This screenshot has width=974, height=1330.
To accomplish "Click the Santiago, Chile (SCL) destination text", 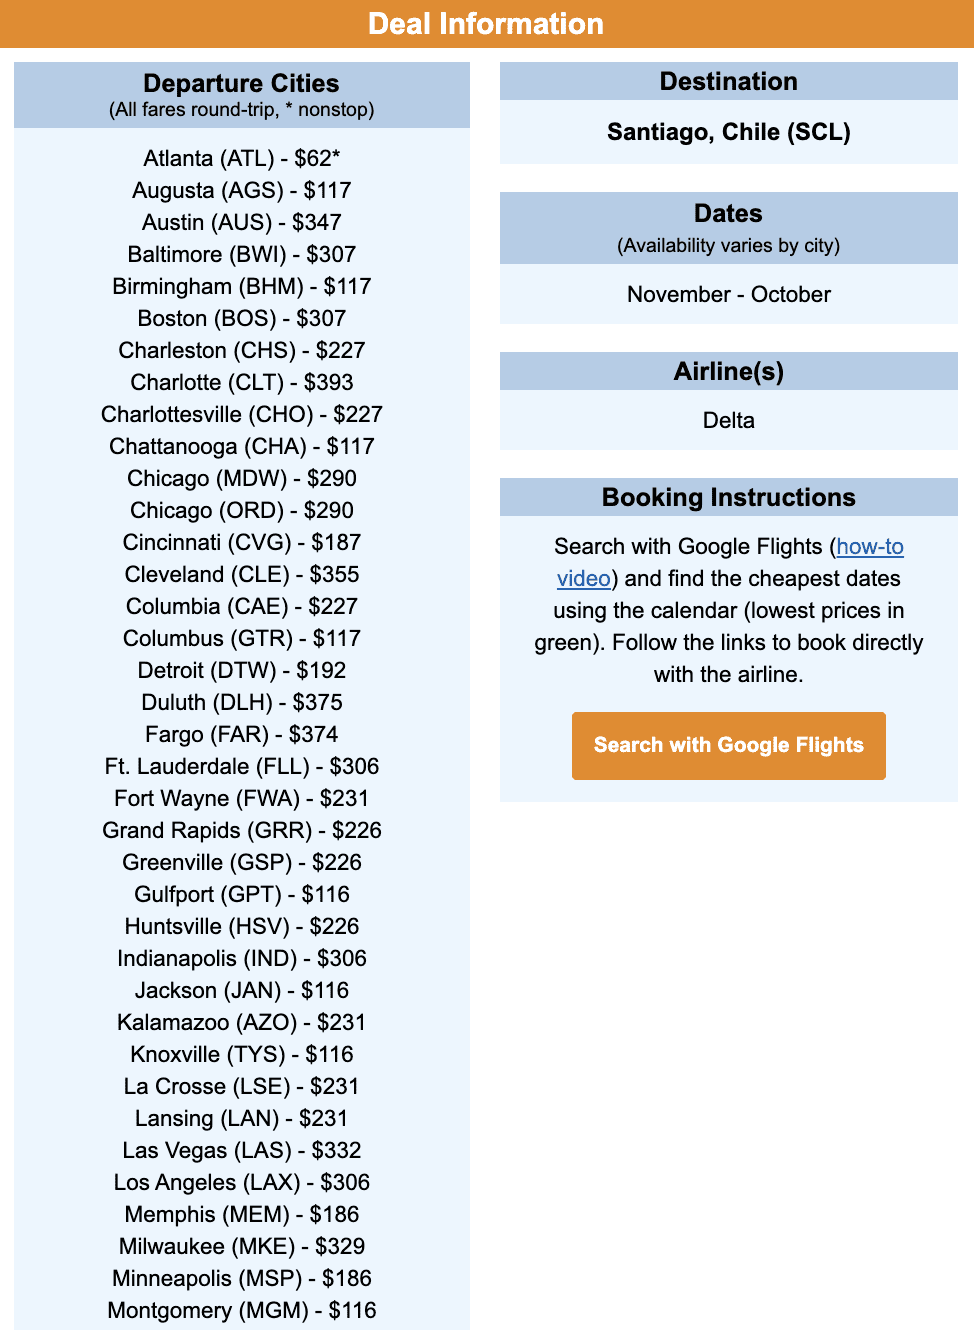I will click(728, 132).
